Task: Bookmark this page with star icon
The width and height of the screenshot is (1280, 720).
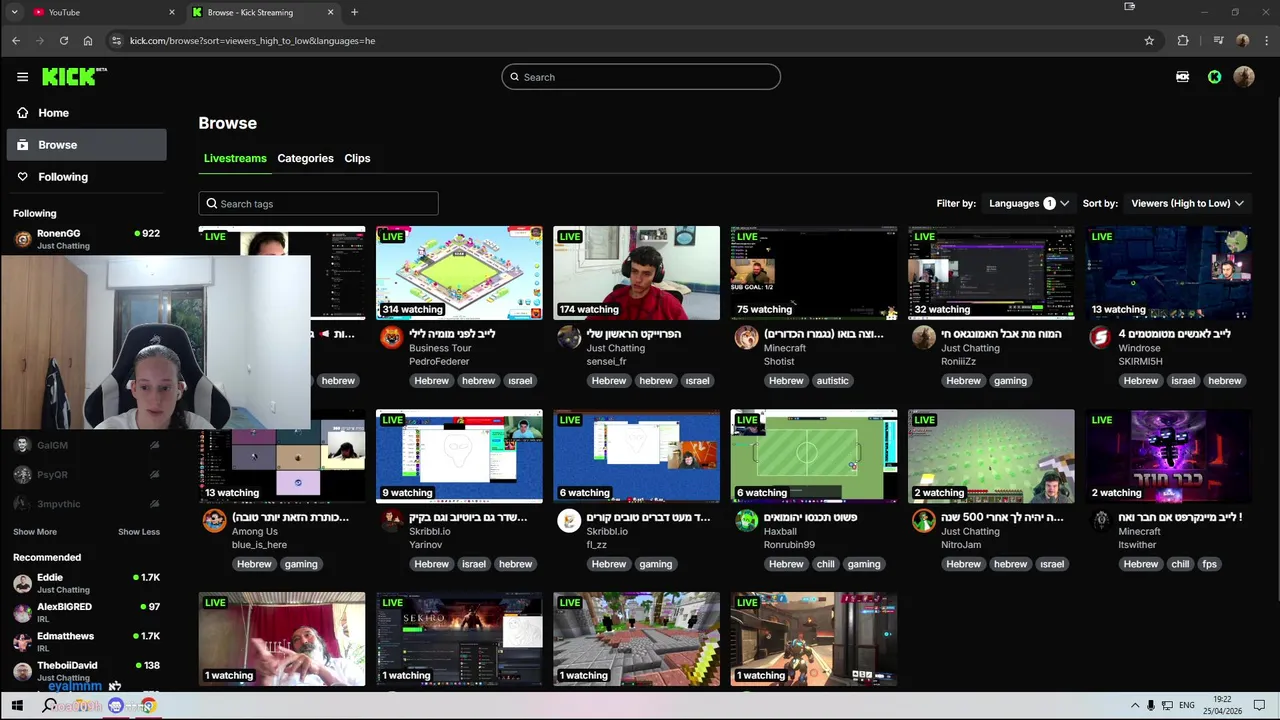Action: tap(1149, 41)
